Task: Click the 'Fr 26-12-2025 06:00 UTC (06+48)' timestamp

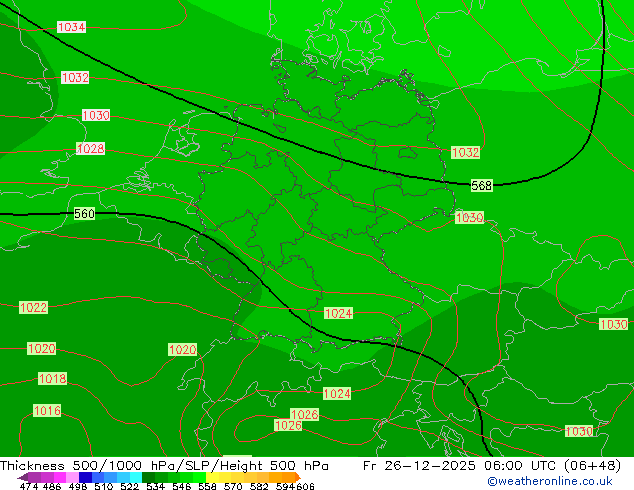Action: (492, 466)
